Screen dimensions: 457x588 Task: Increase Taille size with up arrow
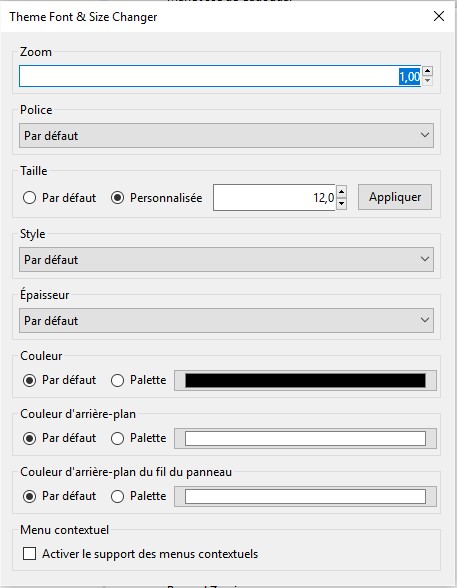(341, 192)
